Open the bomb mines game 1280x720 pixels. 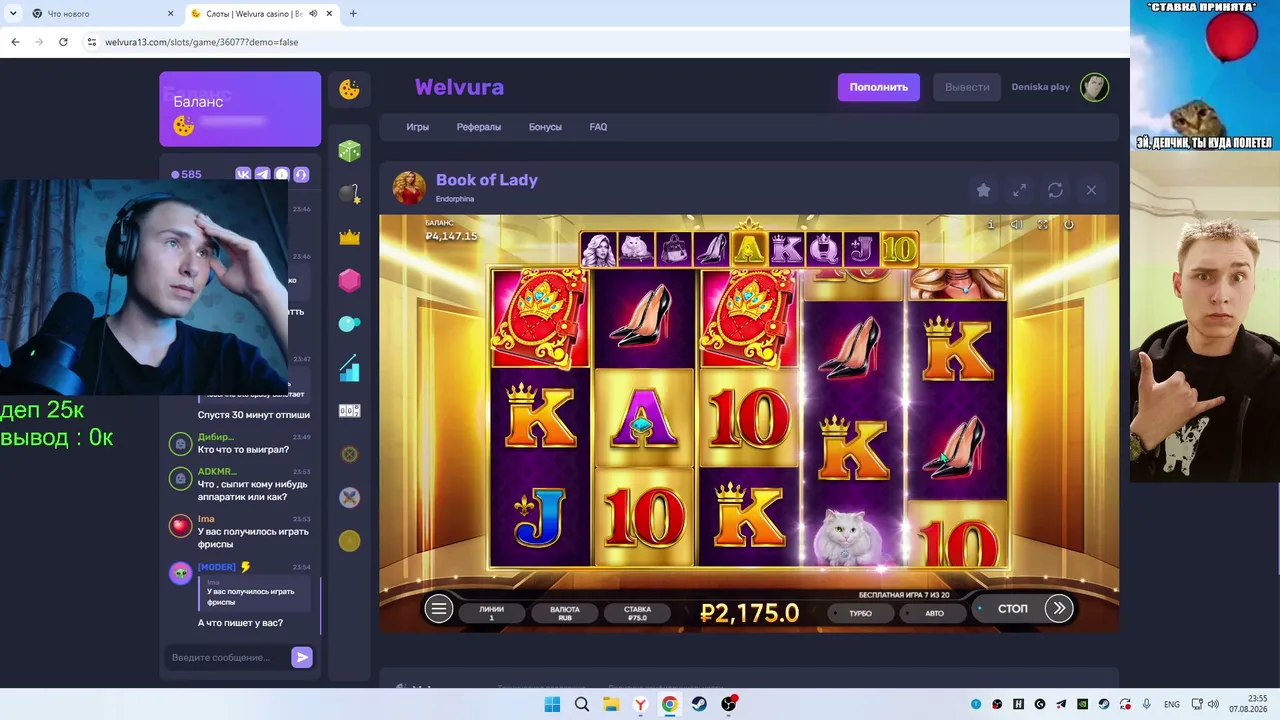(349, 194)
